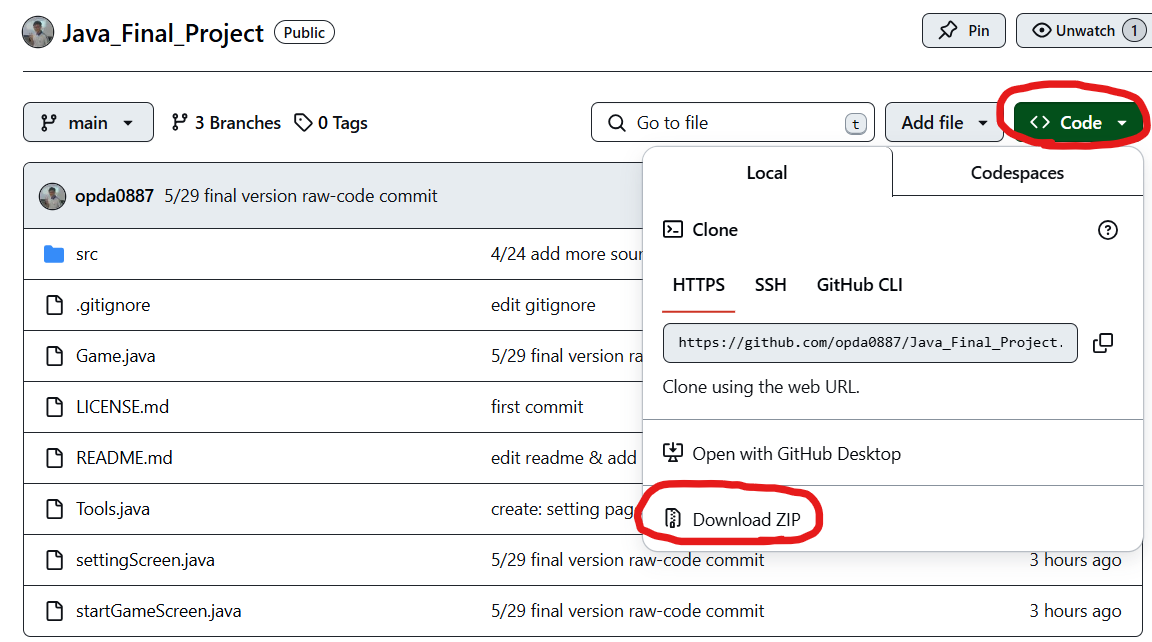This screenshot has width=1152, height=642.
Task: Click the repository clone URL field
Action: tap(870, 343)
